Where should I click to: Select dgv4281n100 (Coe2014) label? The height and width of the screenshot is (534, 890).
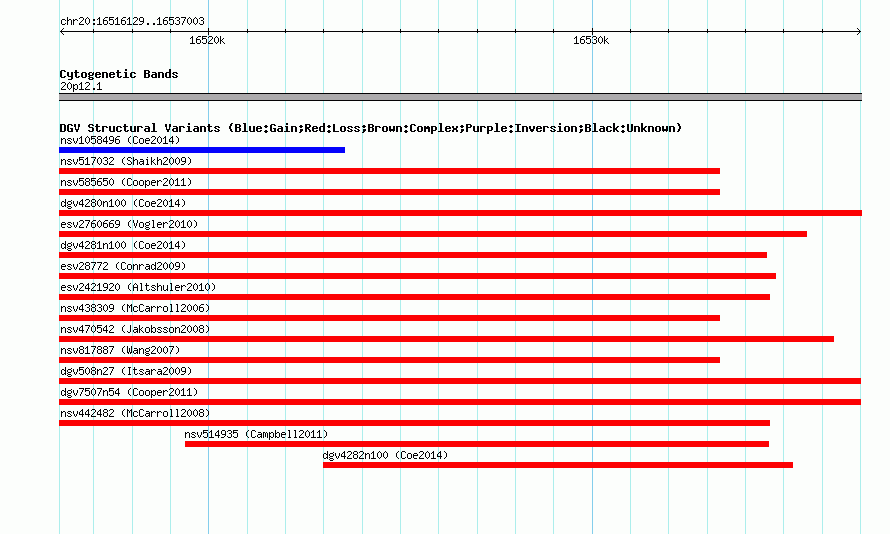point(123,245)
